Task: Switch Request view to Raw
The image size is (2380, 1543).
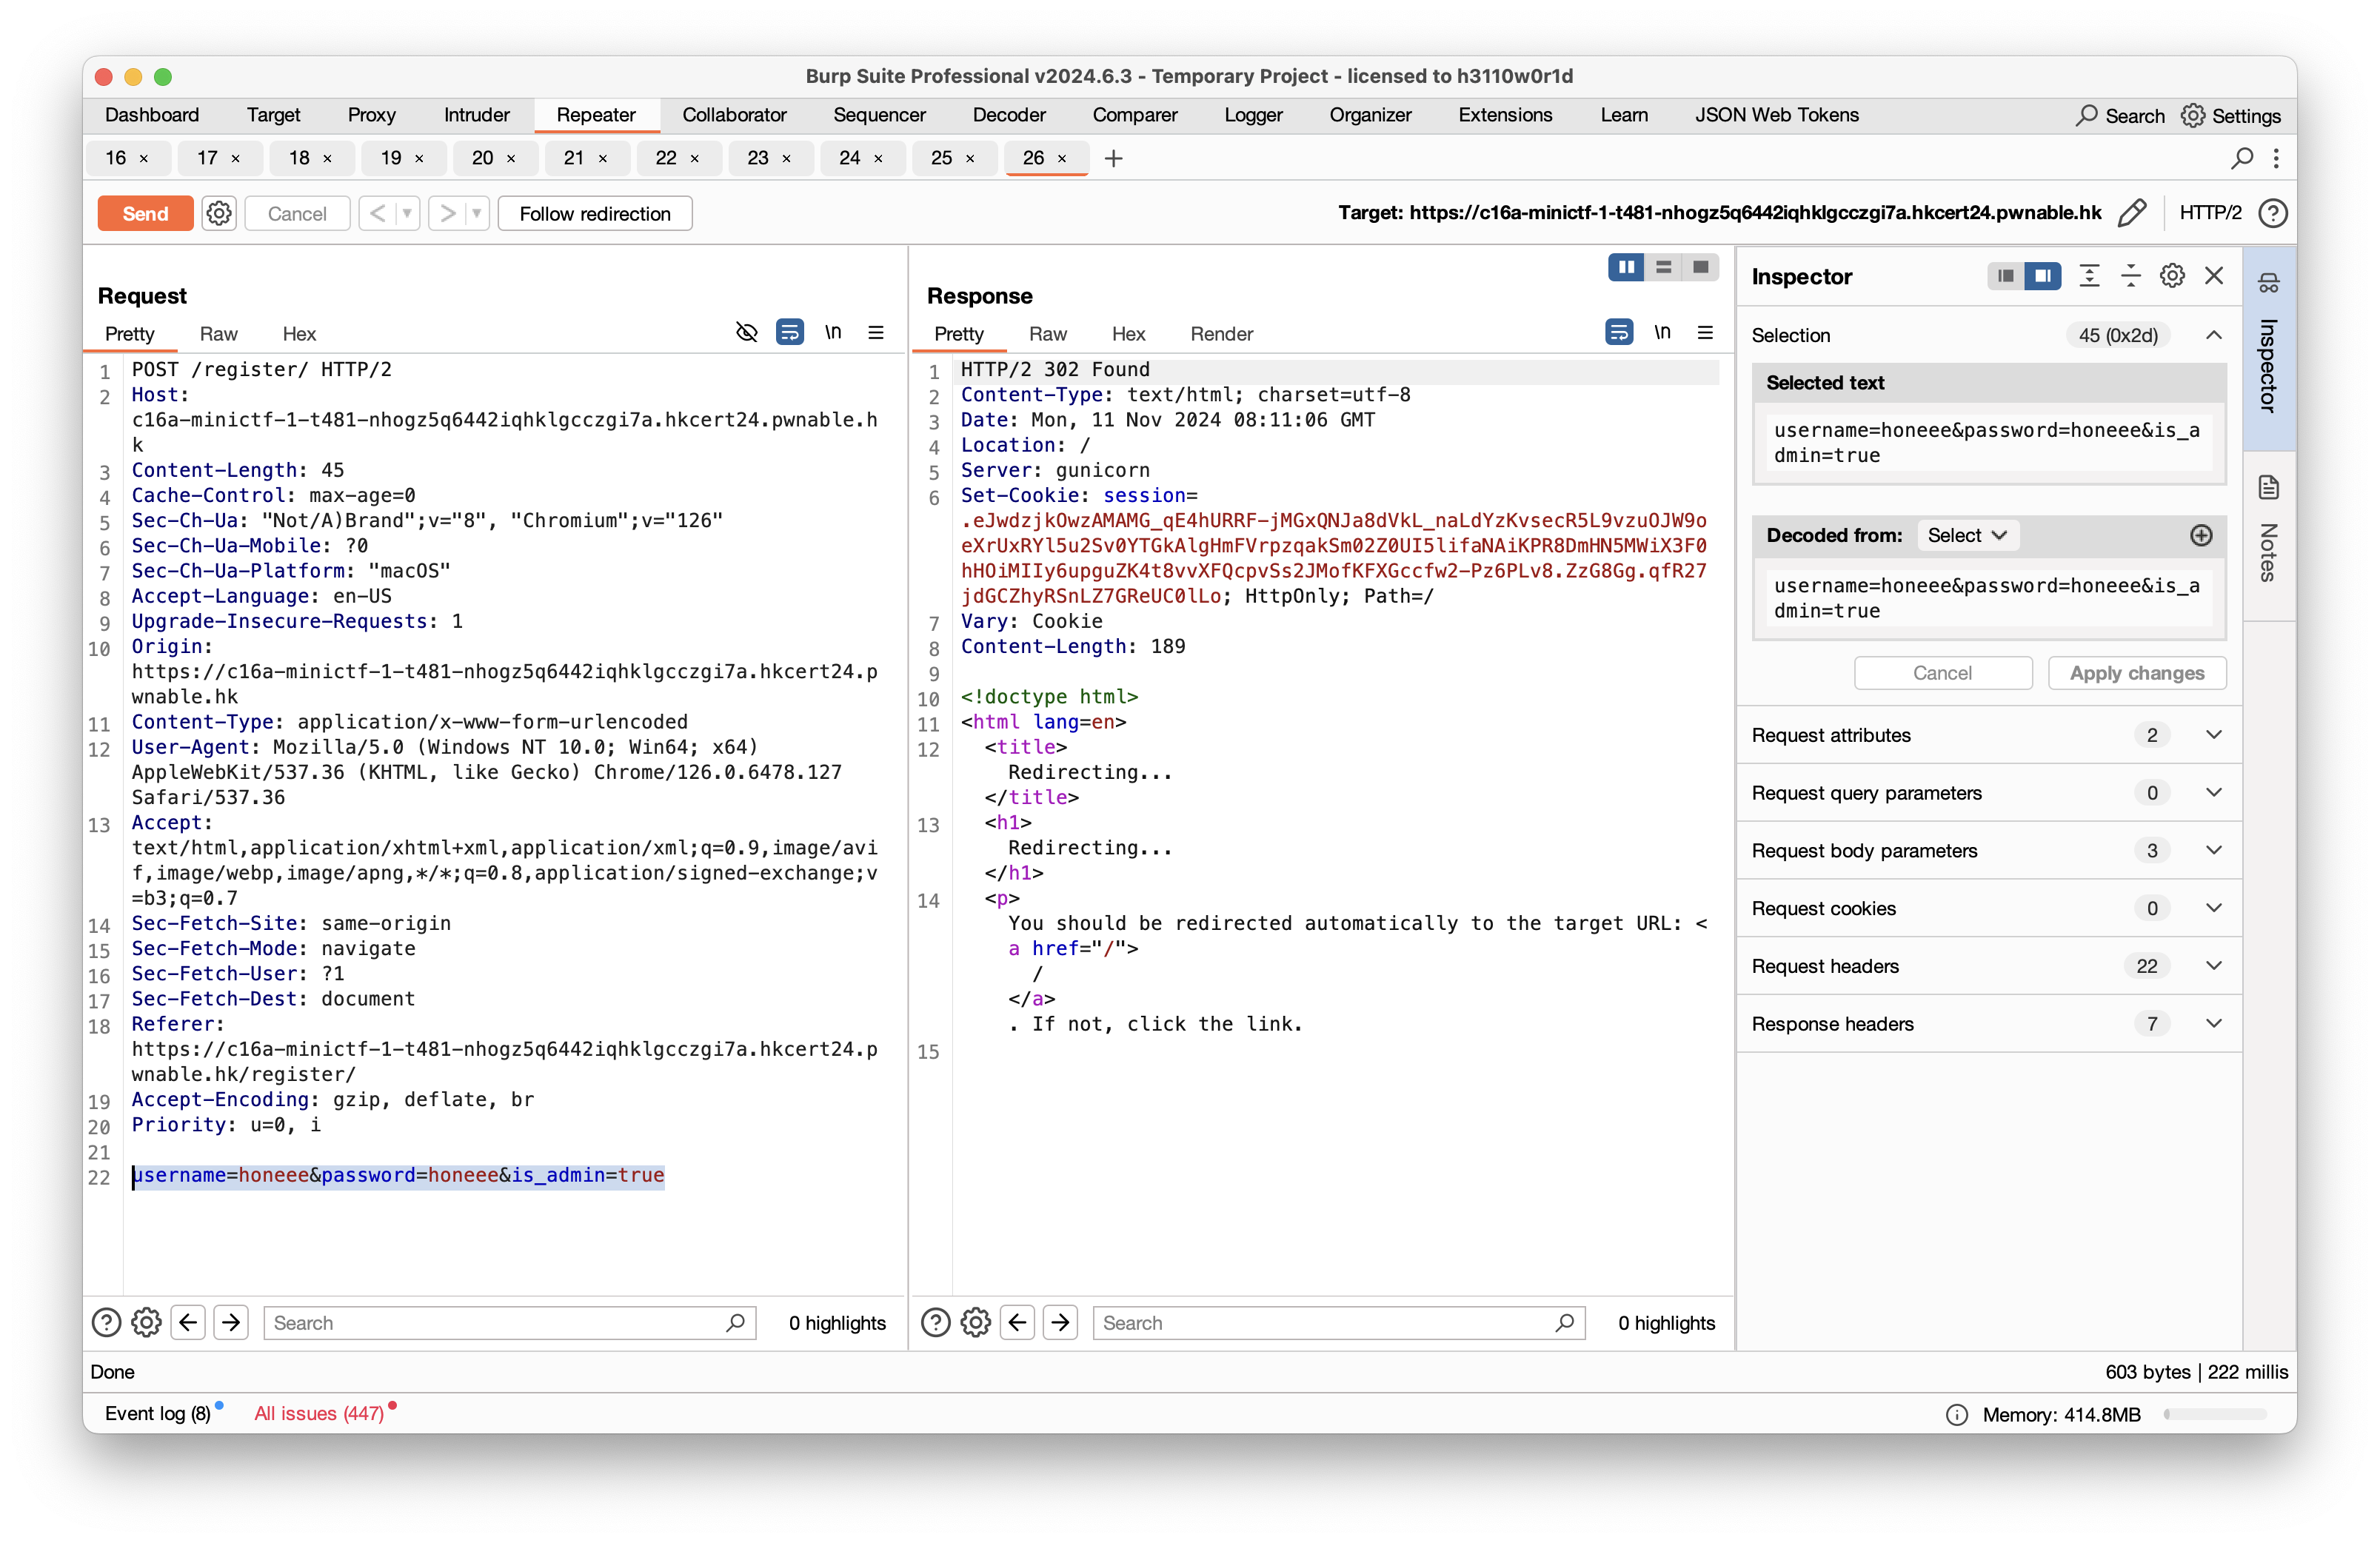Action: tap(218, 334)
